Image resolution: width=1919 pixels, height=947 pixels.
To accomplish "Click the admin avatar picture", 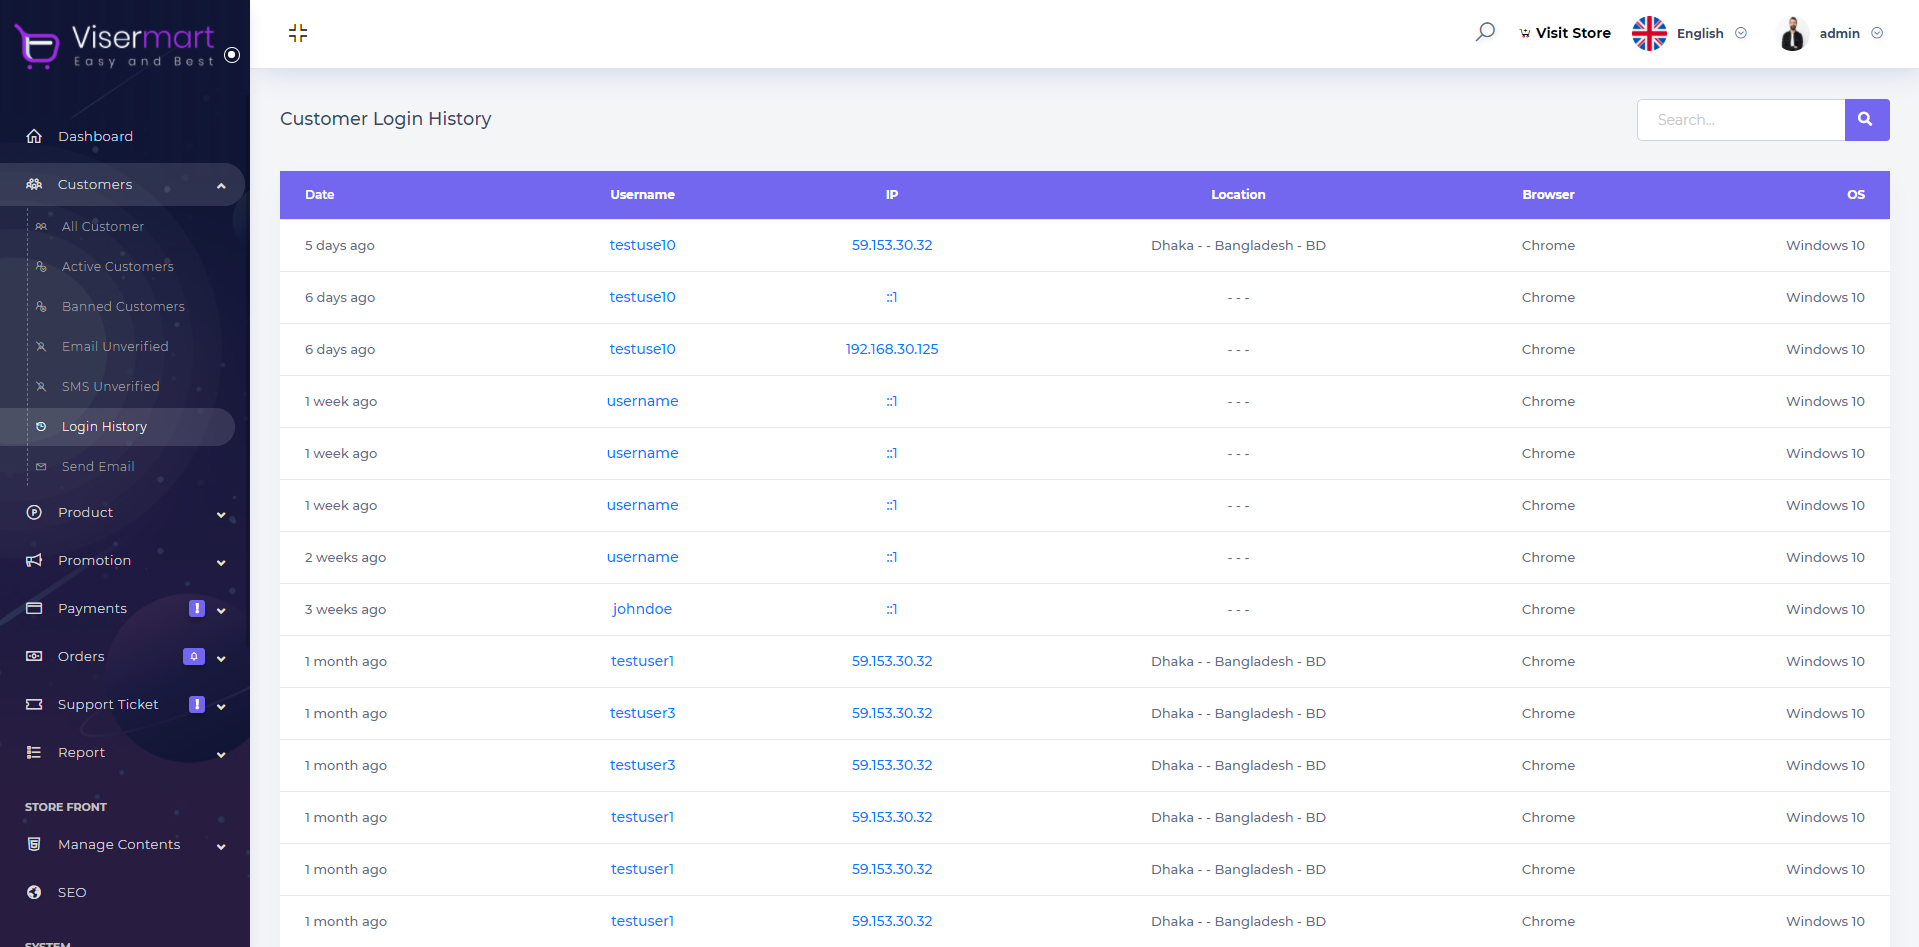I will pos(1792,33).
